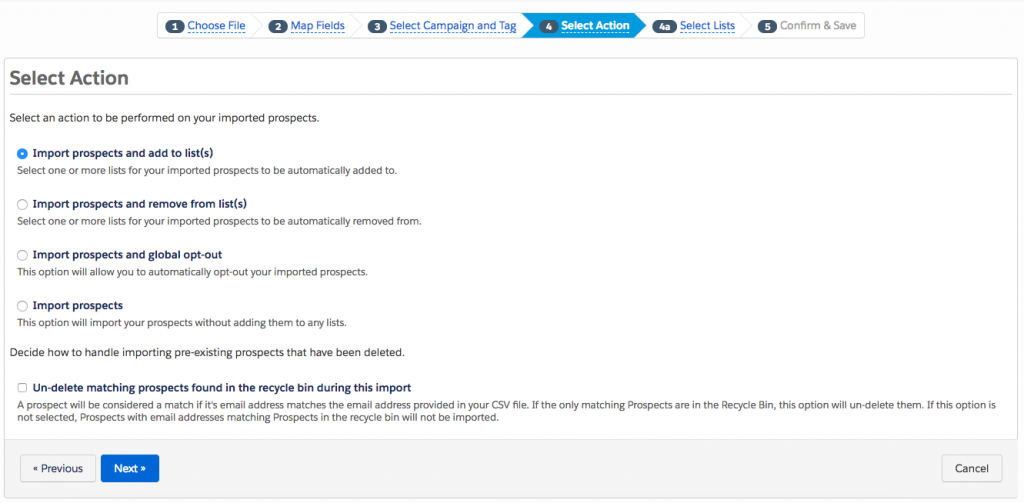
Task: Click the step 3 number badge
Action: coord(377,26)
